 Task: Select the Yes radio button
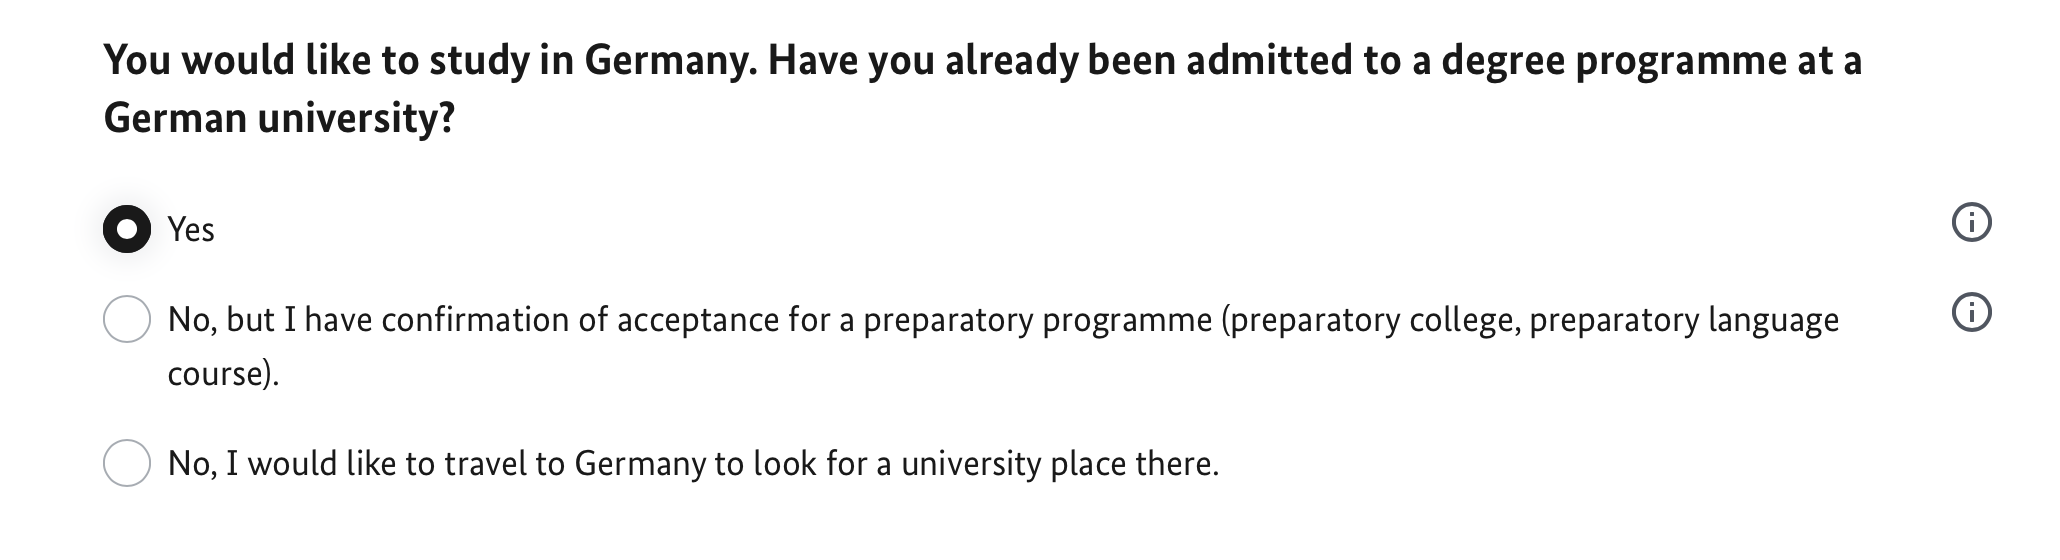coord(127,229)
